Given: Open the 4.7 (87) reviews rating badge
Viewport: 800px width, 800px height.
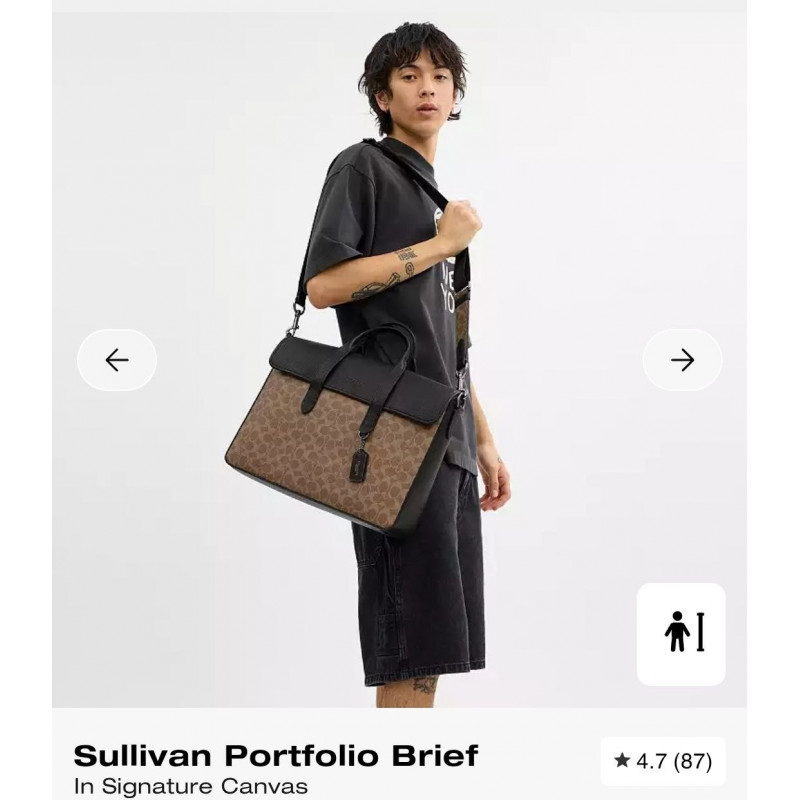Looking at the screenshot, I should (x=663, y=761).
